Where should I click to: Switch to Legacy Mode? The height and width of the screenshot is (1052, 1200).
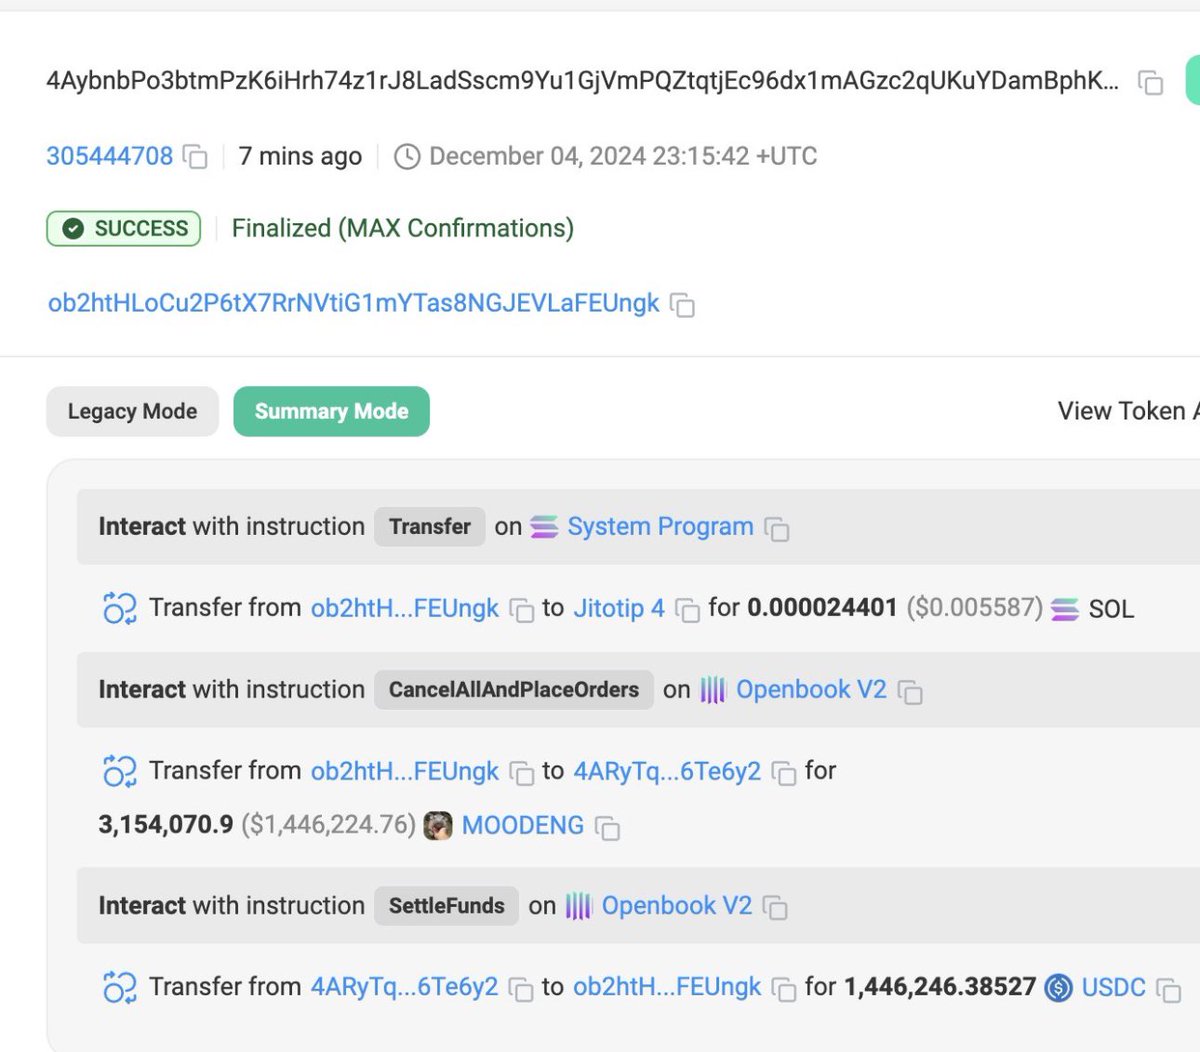click(x=132, y=411)
